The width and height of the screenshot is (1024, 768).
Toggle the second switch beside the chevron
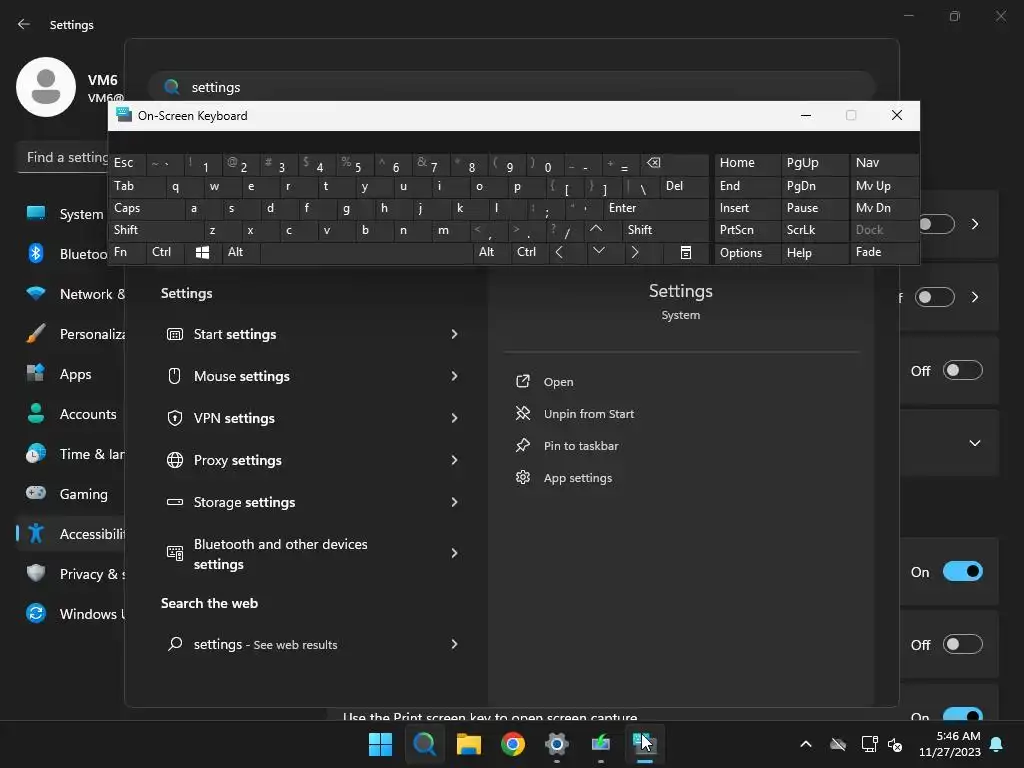pos(935,297)
